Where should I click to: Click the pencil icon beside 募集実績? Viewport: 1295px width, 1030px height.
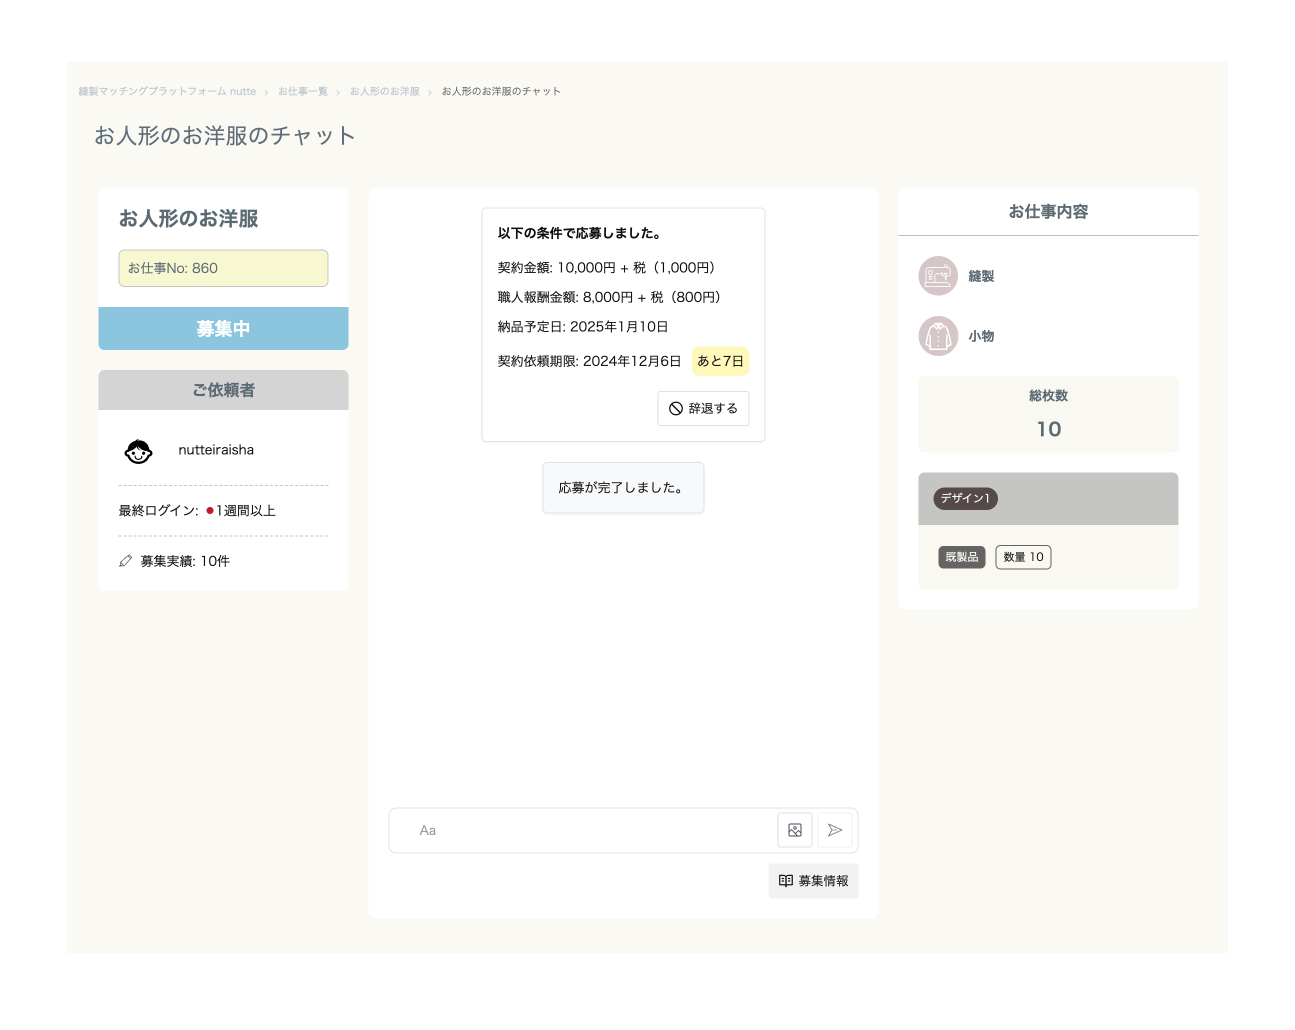click(125, 561)
